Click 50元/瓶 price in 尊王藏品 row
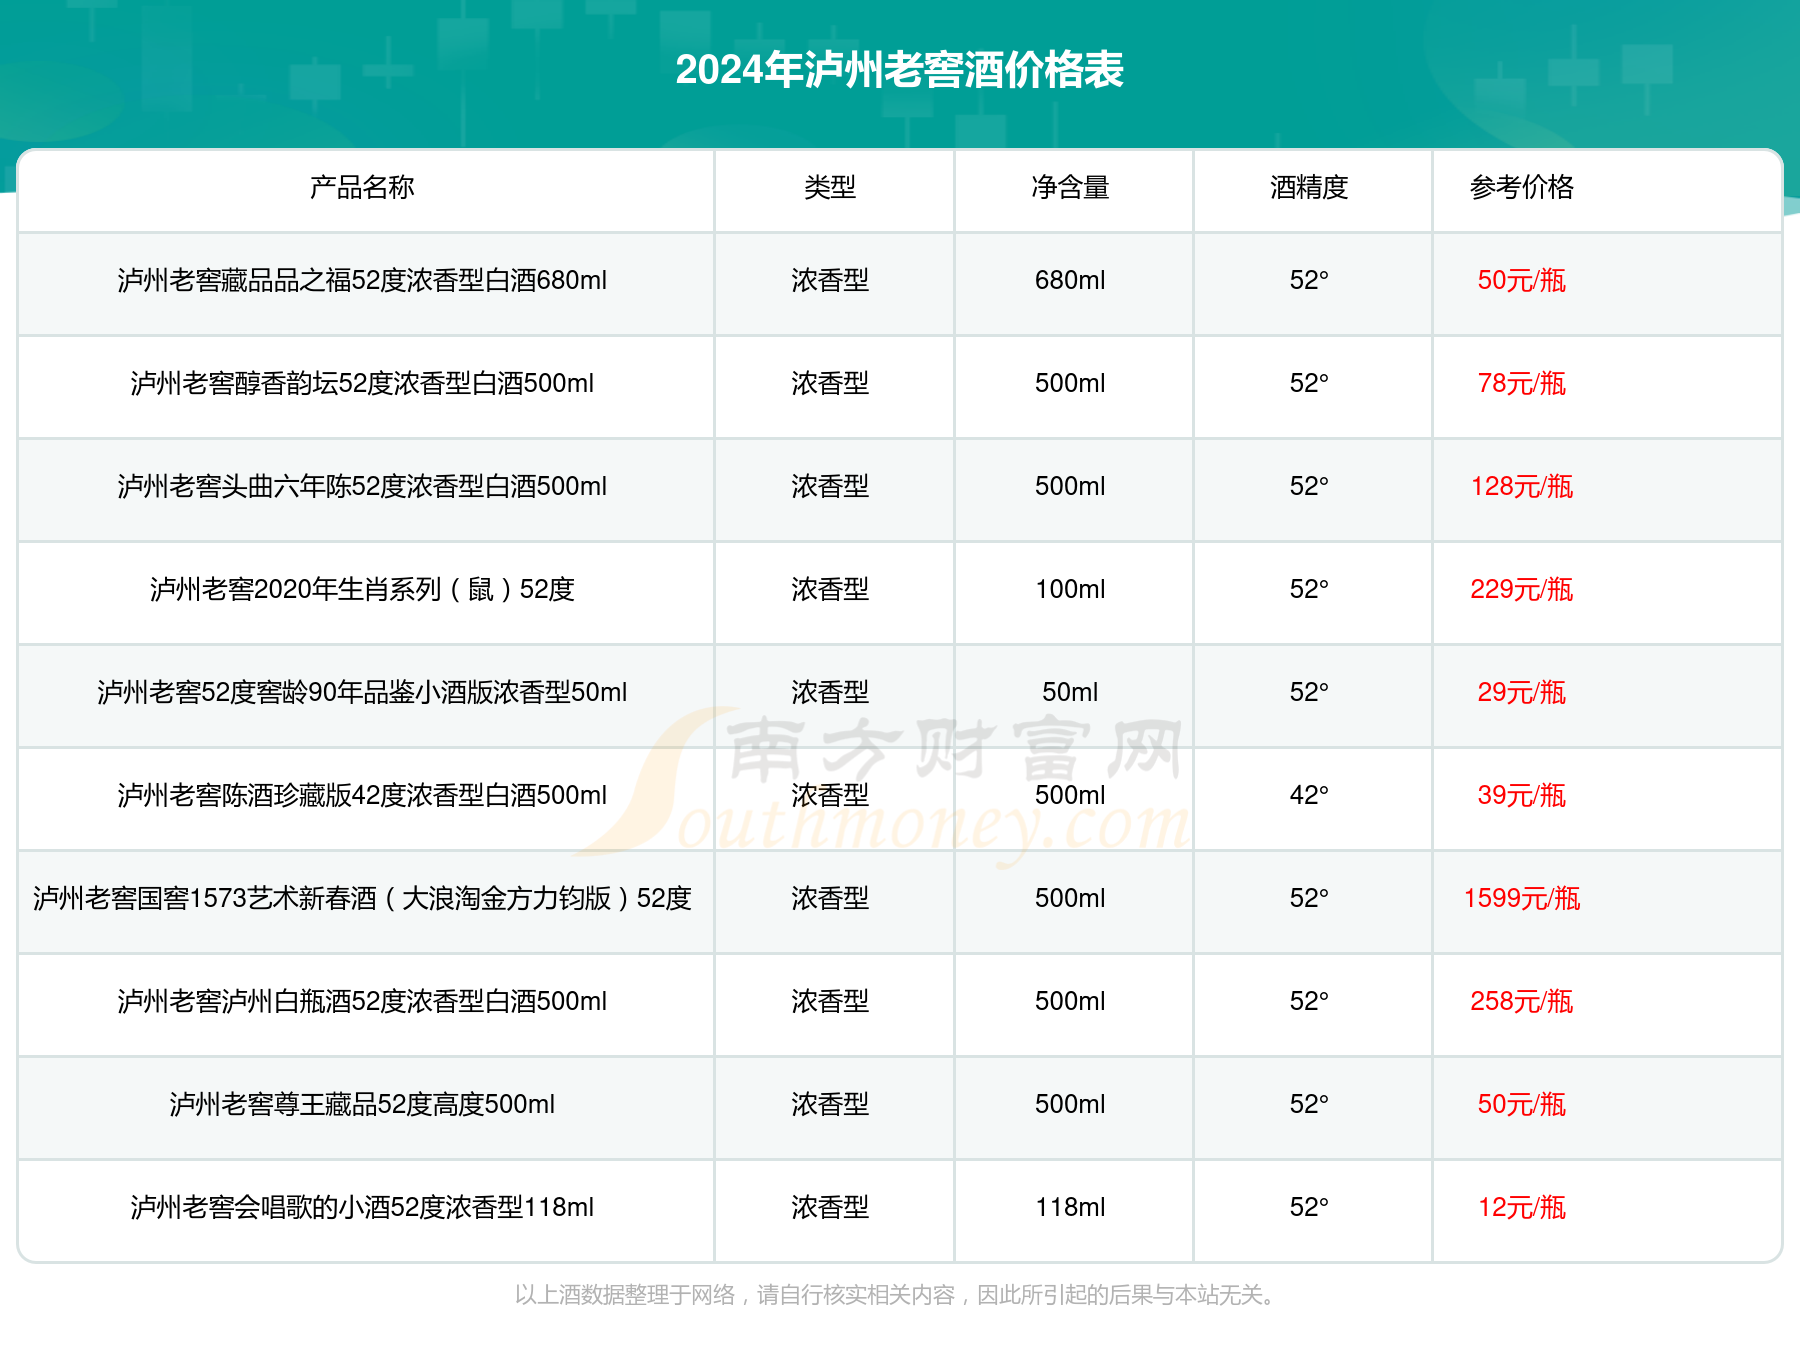1800x1350 pixels. pyautogui.click(x=1522, y=1105)
